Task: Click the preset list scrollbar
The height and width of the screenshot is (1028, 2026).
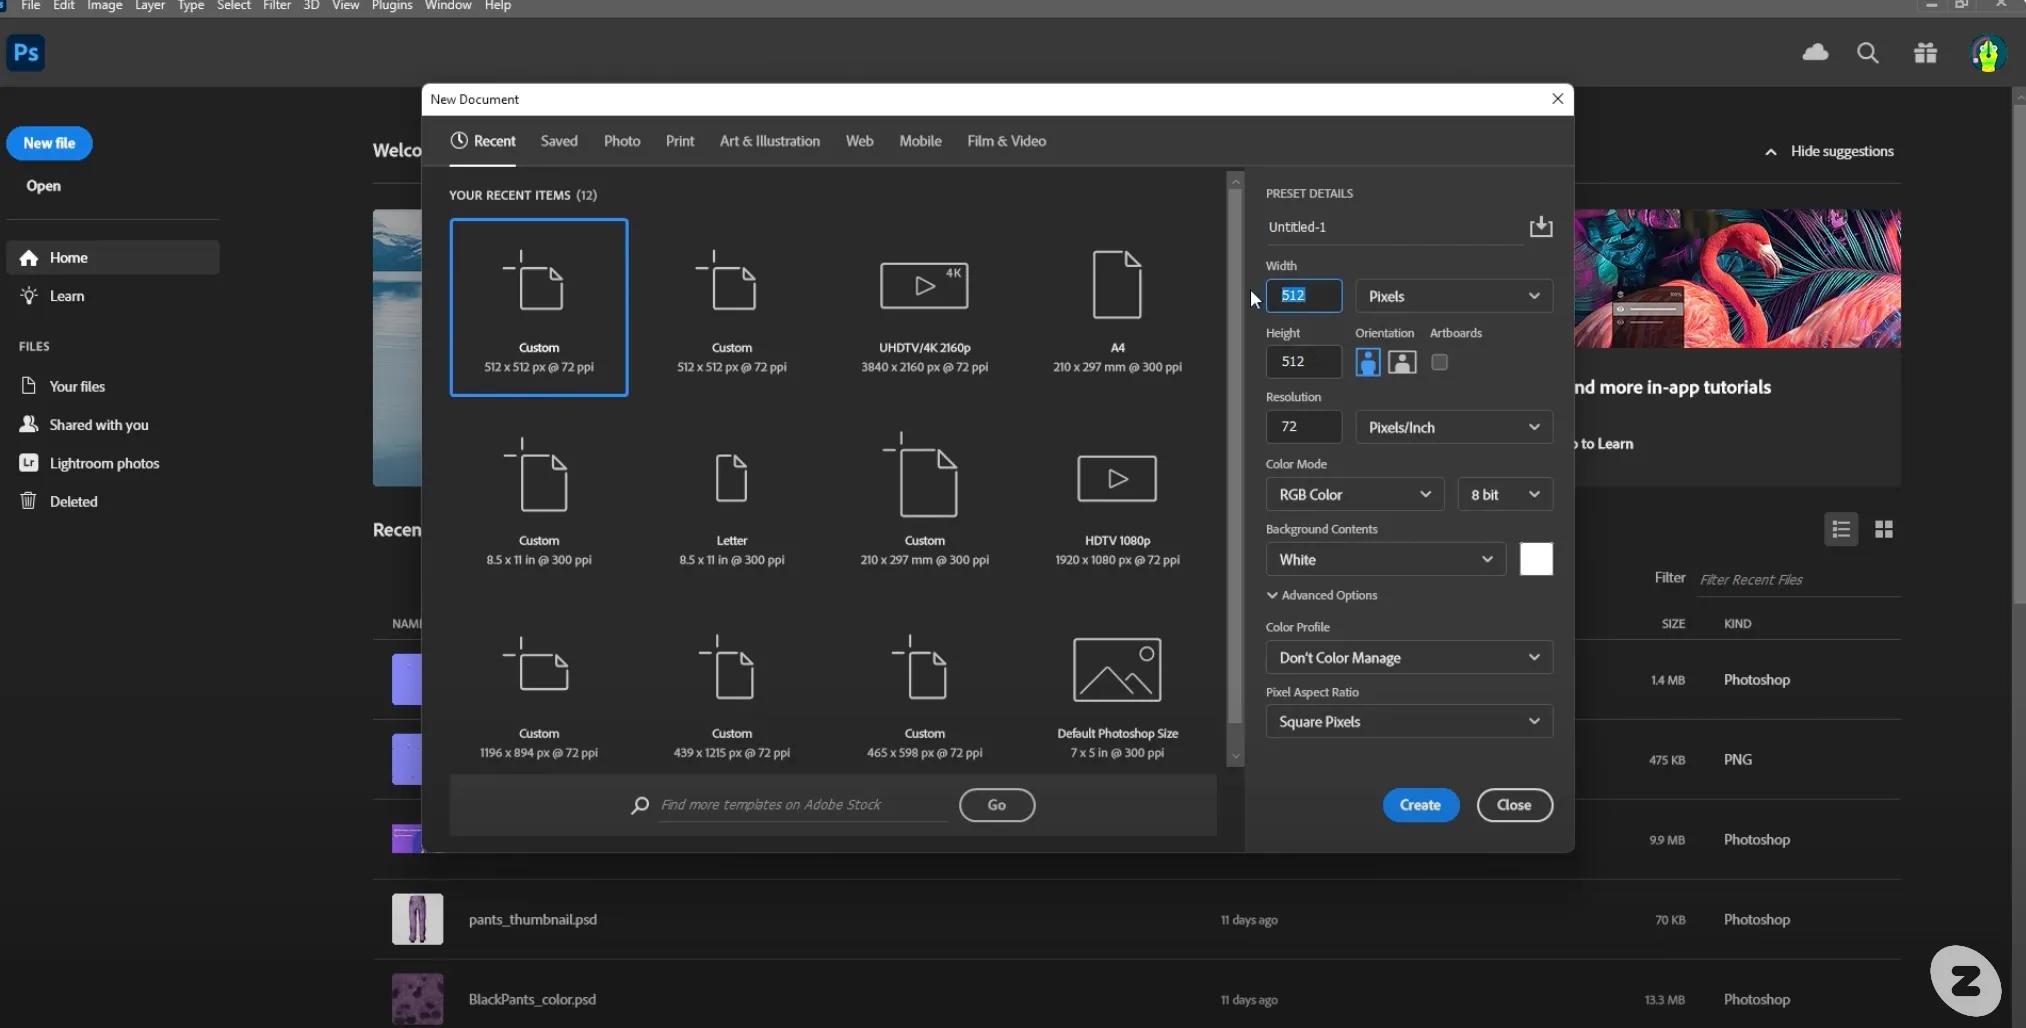Action: click(x=1235, y=455)
